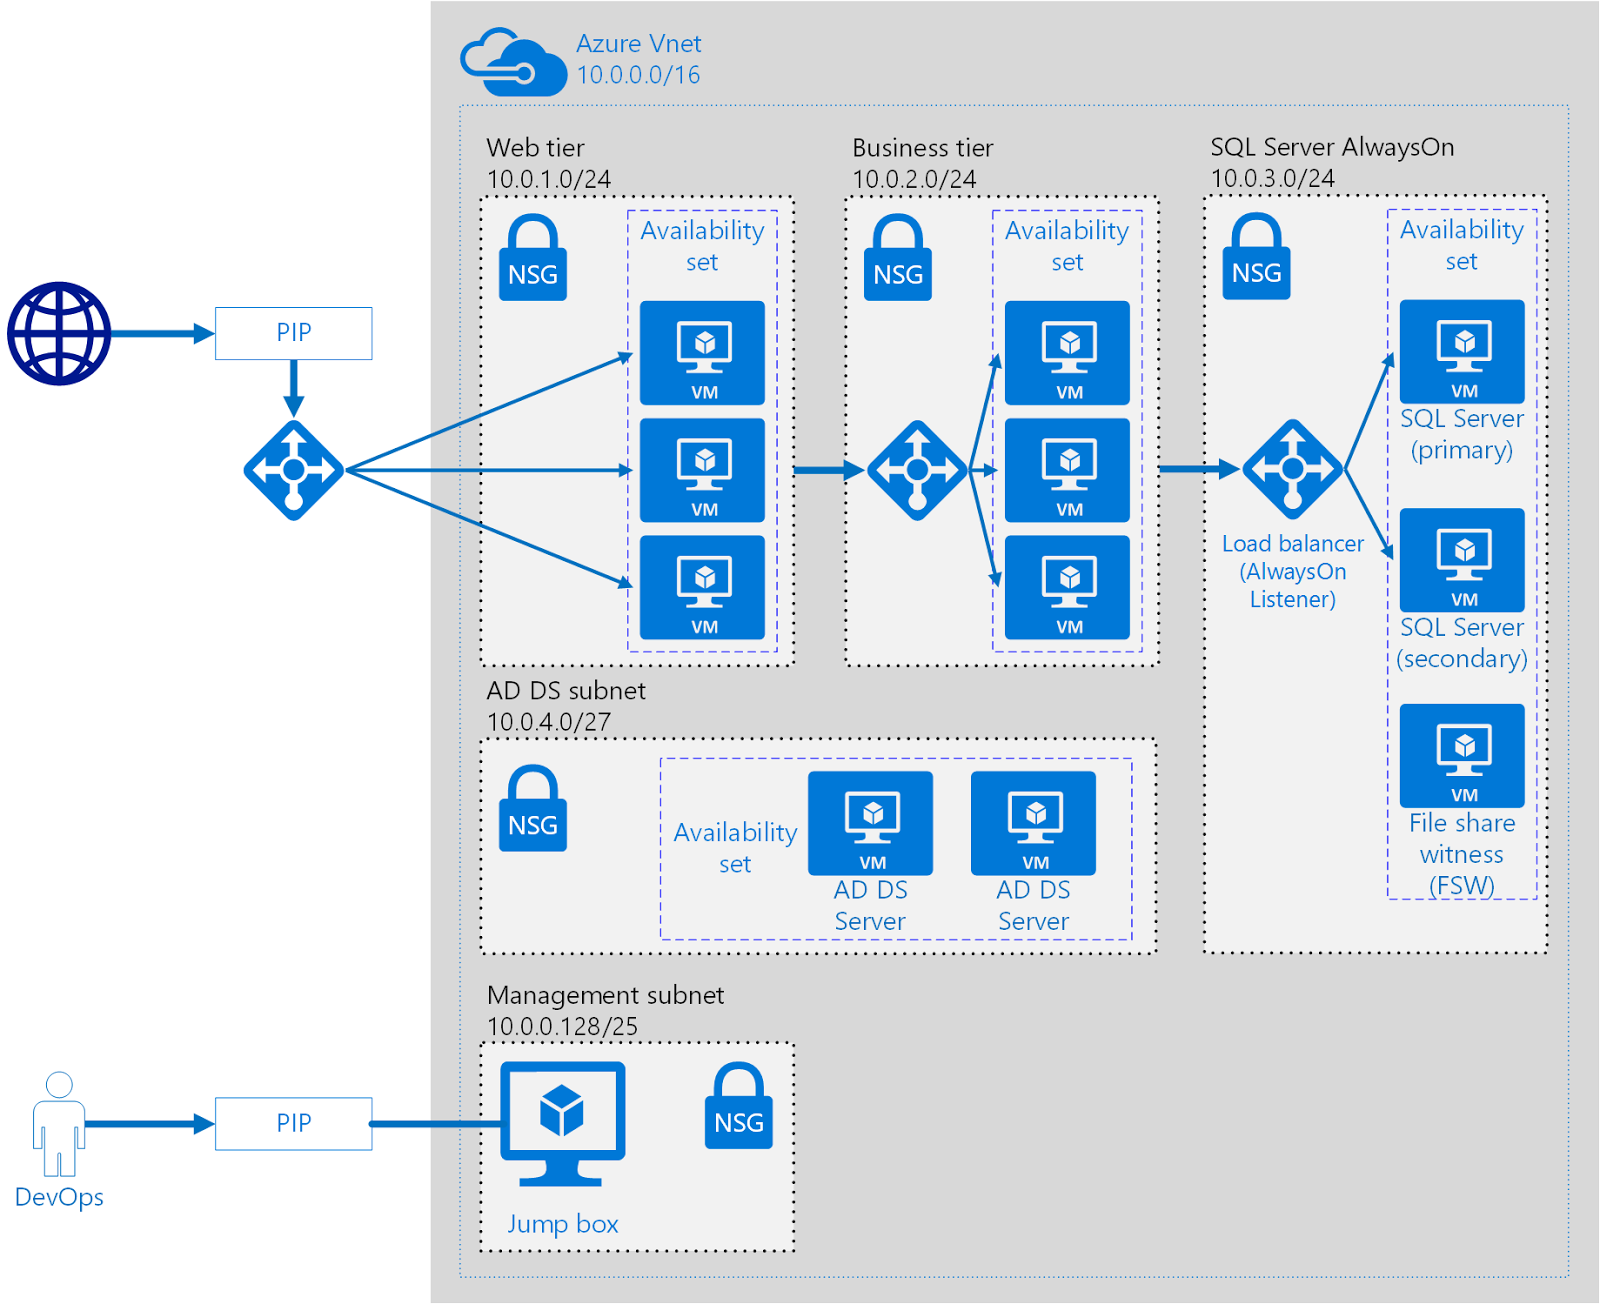Click the Business tier load balancer icon
This screenshot has width=1600, height=1304.
[x=917, y=470]
